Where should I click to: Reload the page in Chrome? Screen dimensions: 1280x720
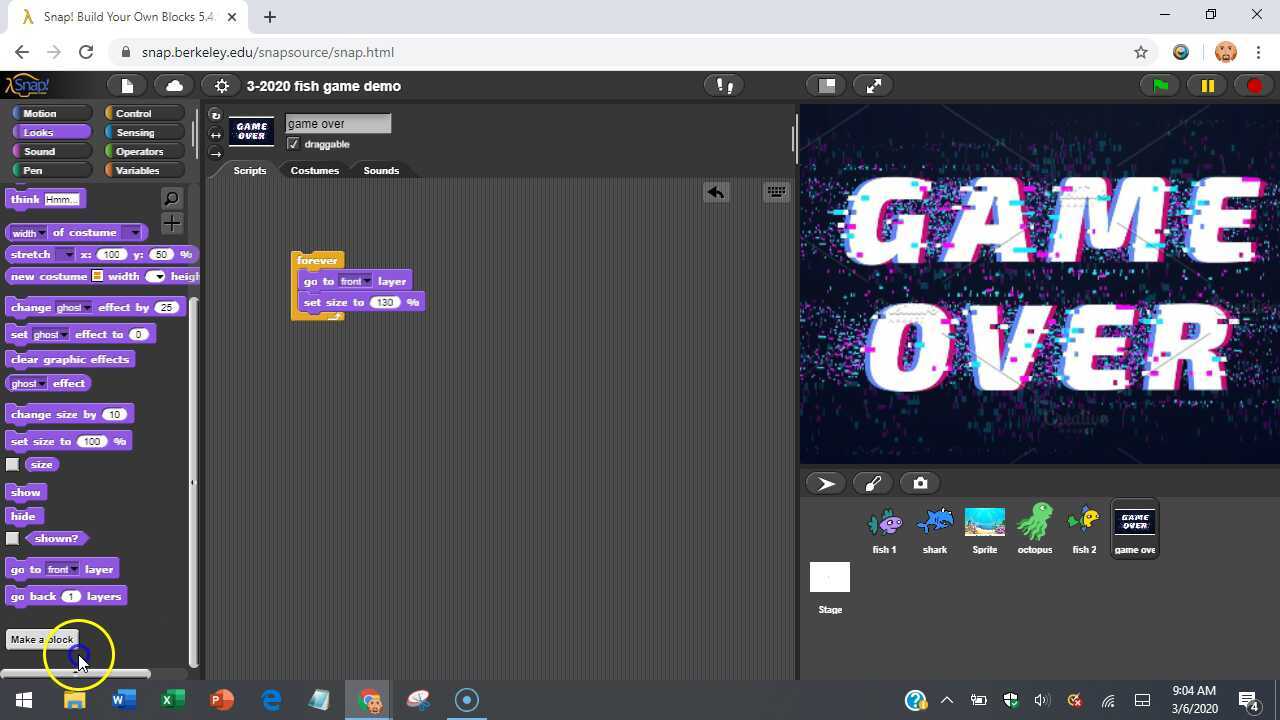coord(86,52)
